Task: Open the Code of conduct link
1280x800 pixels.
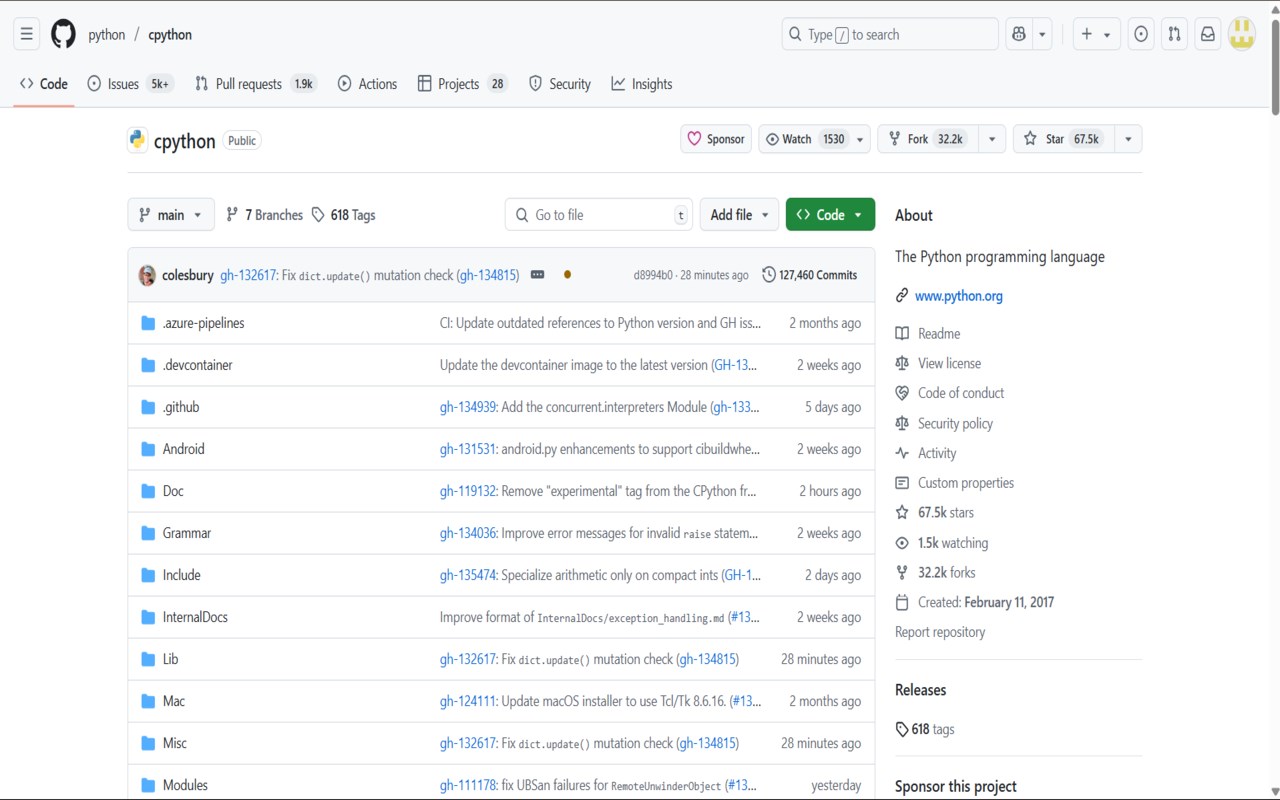Action: point(950,393)
